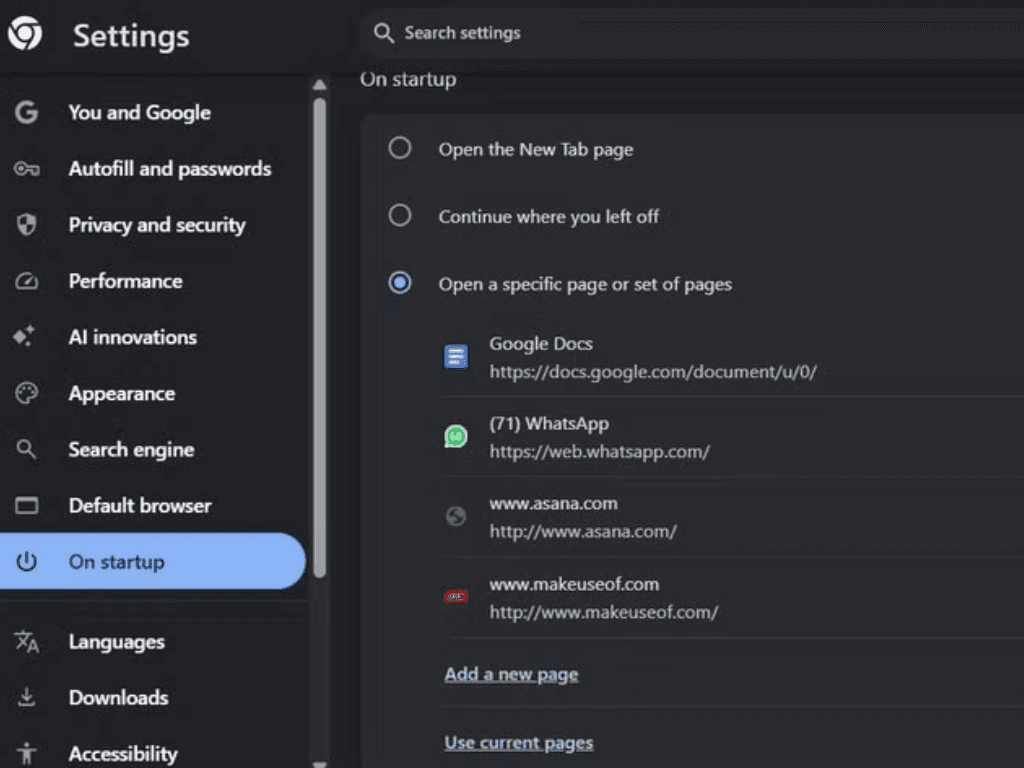Select Continue where you left off
This screenshot has height=768, width=1024.
(x=400, y=216)
